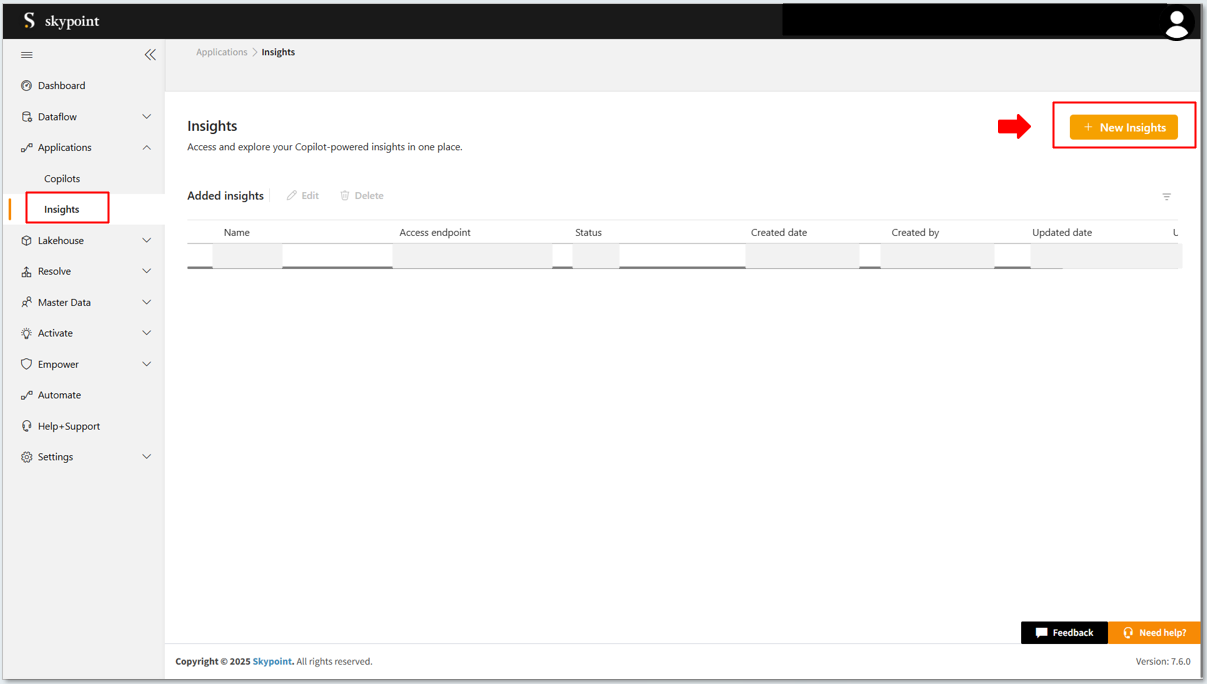
Task: Click the Automate sidebar icon
Action: [x=27, y=395]
